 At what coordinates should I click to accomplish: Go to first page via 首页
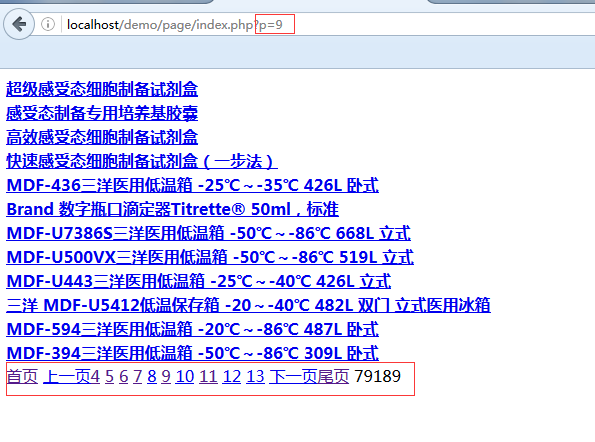click(22, 376)
